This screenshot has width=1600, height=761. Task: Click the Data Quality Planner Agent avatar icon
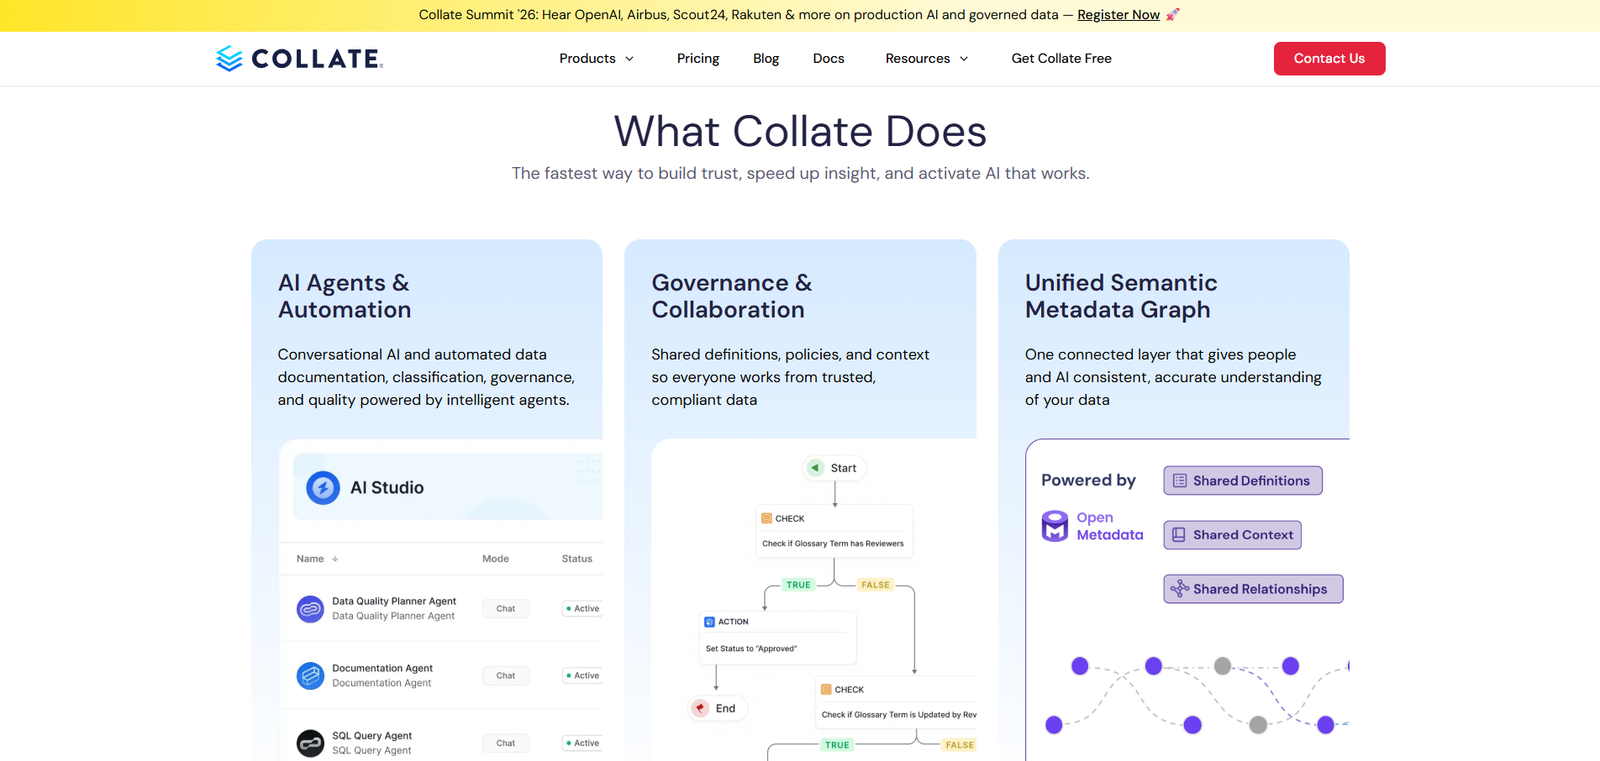pyautogui.click(x=310, y=609)
